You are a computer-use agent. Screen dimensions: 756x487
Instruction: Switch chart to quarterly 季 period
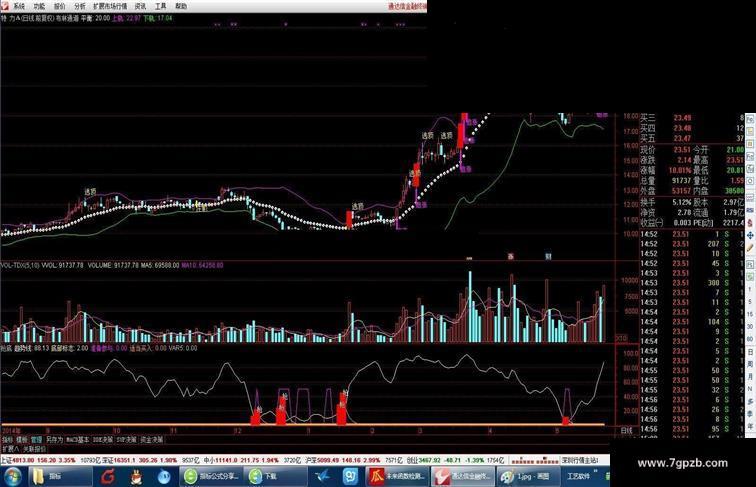tap(750, 414)
